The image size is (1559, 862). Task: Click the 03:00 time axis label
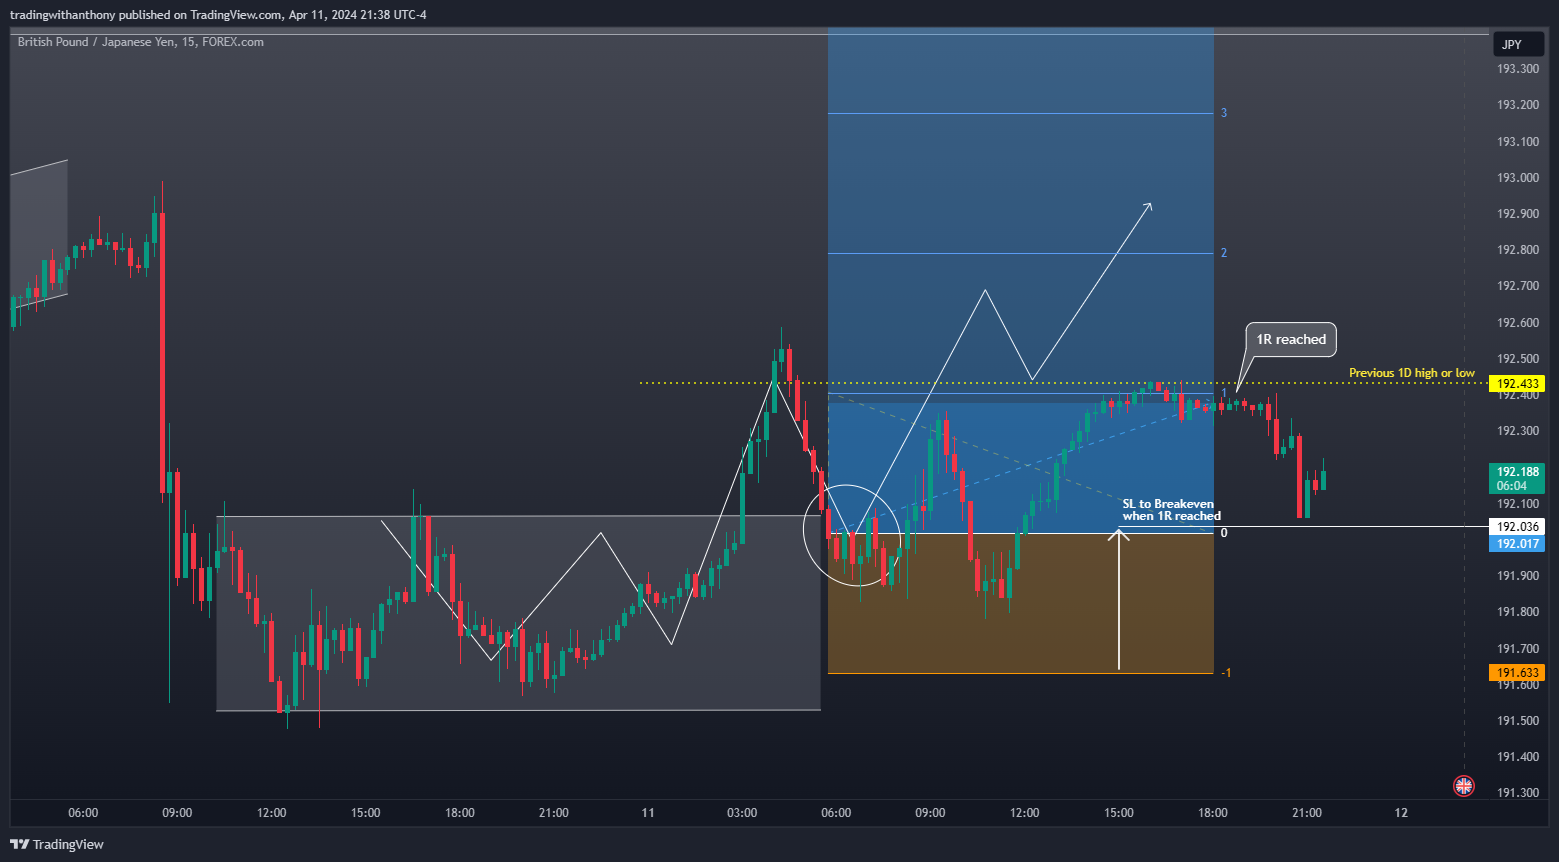pyautogui.click(x=742, y=813)
